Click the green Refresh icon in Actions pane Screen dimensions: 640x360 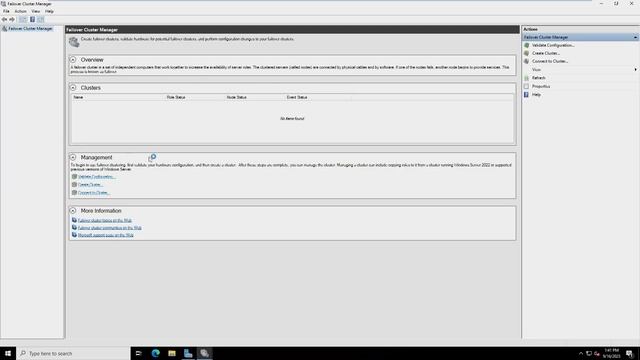pos(527,78)
